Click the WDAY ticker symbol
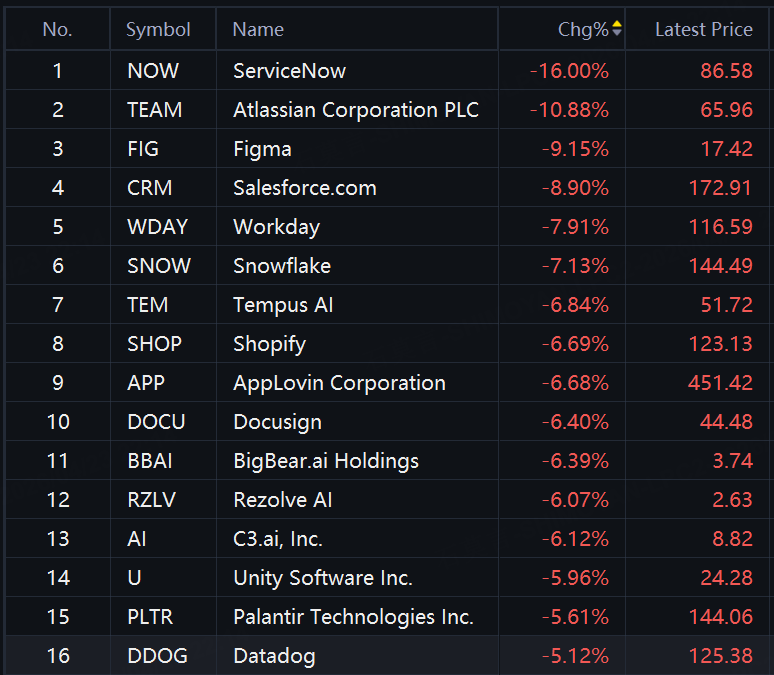This screenshot has height=675, width=774. [x=158, y=227]
